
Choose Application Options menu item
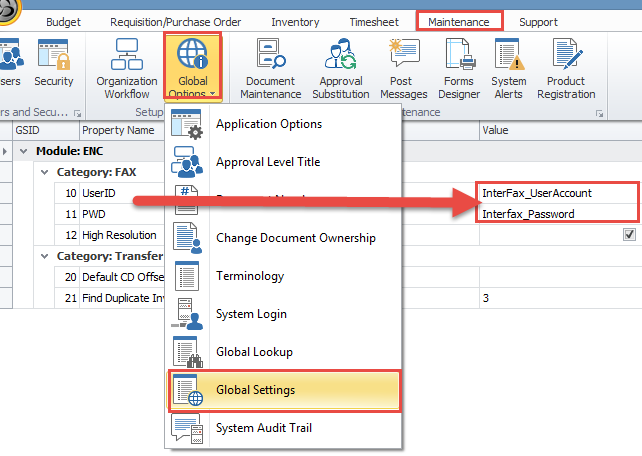tap(268, 124)
